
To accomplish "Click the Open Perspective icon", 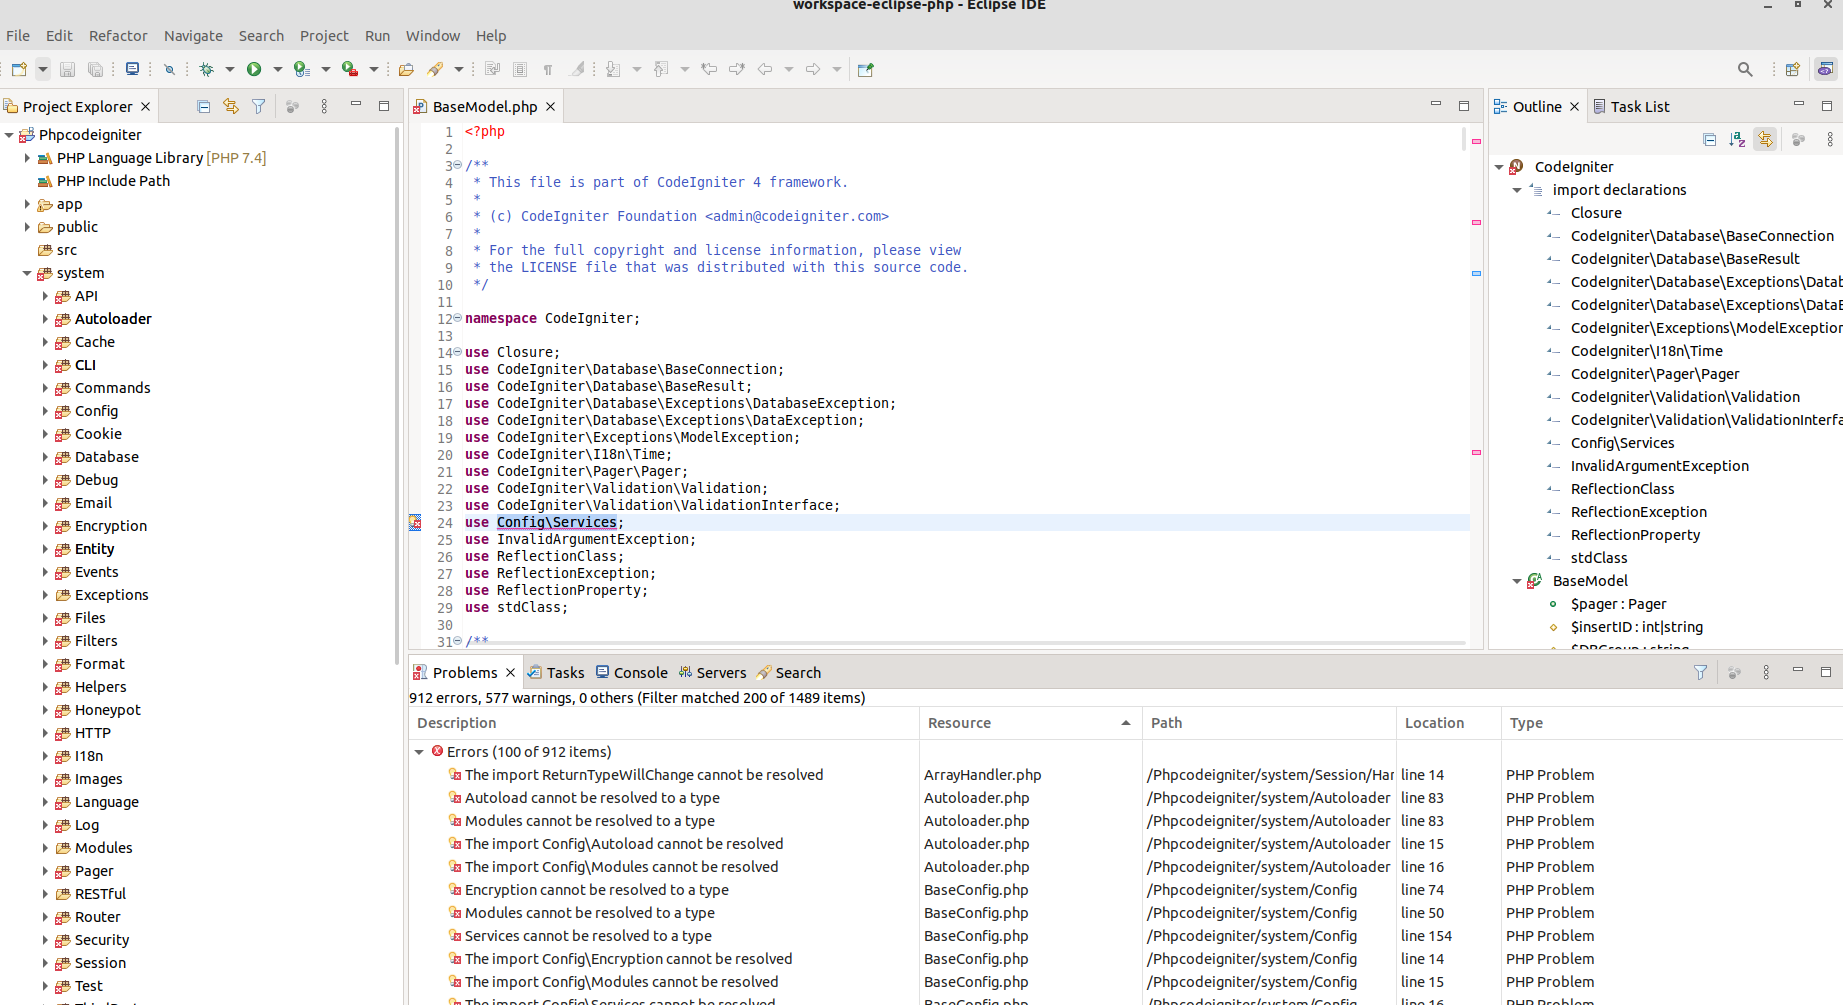I will point(1793,69).
